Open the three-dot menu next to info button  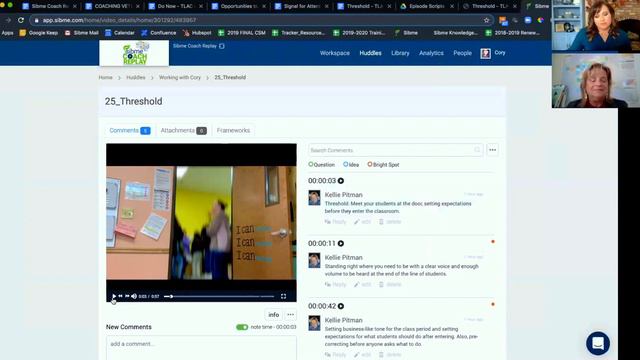coord(291,315)
